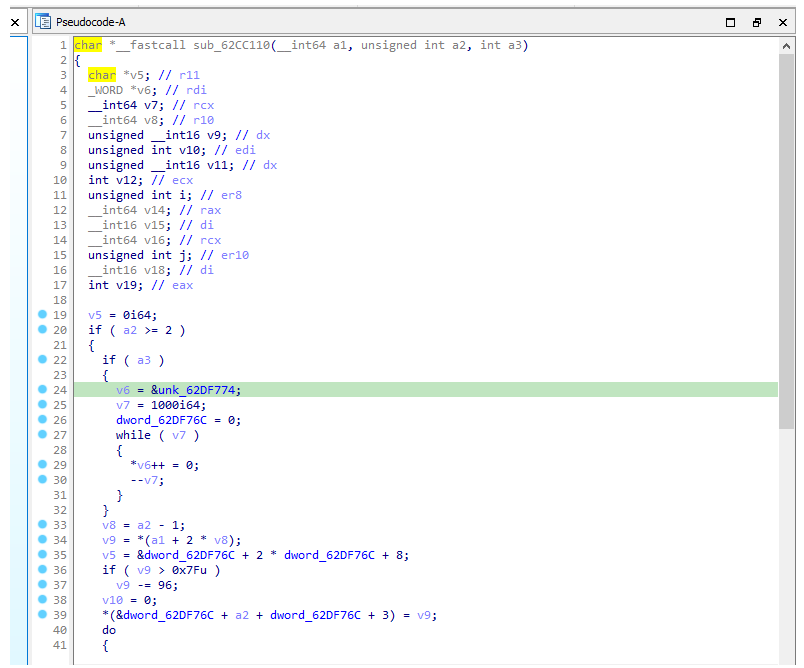
Task: Select highlighted char return type on line 1
Action: coord(88,45)
